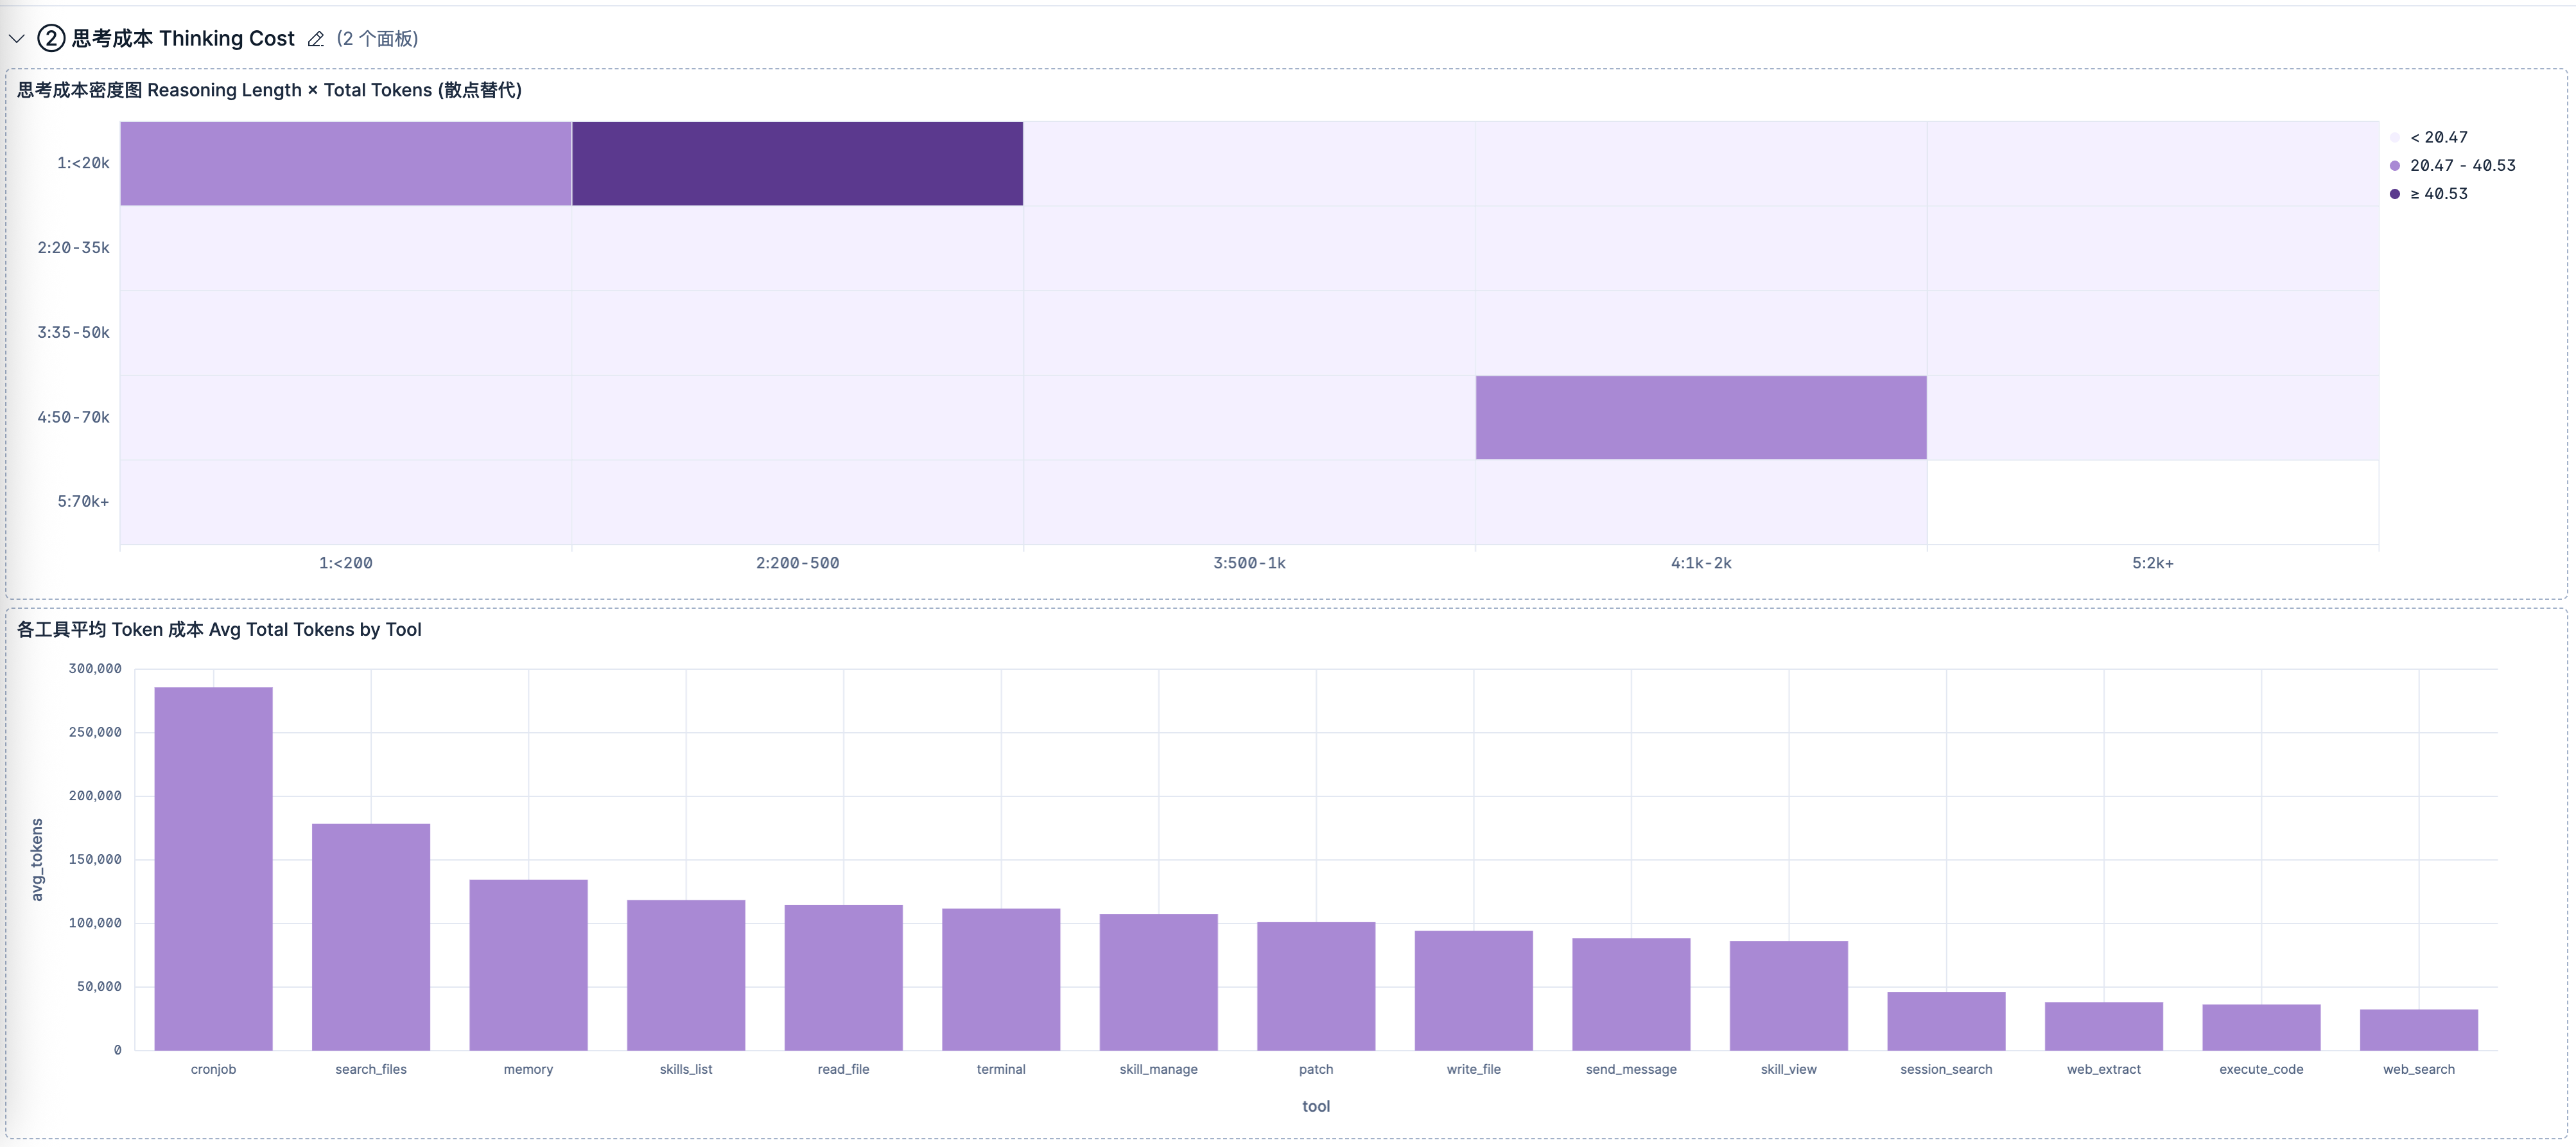This screenshot has width=2576, height=1147.
Task: Edit the row title via pencil icon
Action: 316,39
